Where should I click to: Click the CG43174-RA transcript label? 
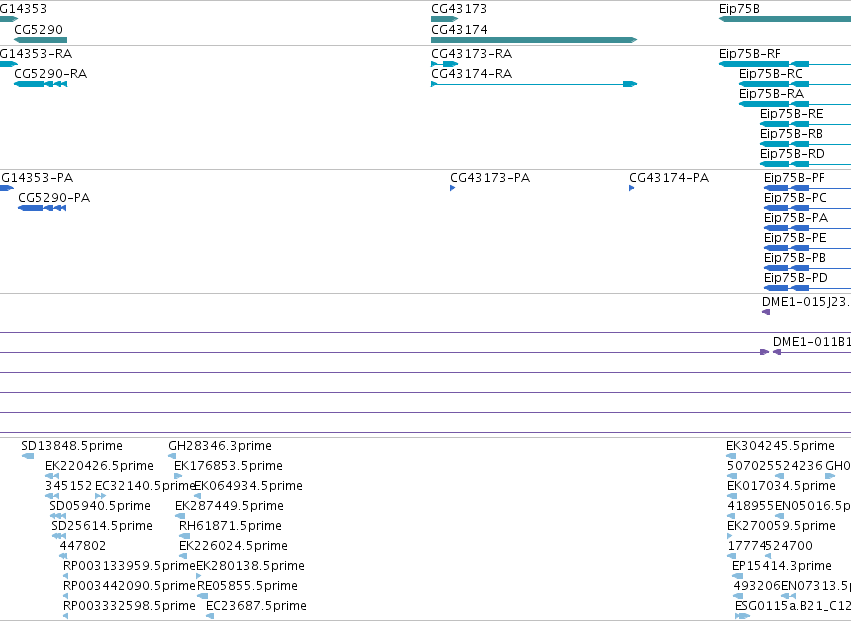(x=472, y=73)
